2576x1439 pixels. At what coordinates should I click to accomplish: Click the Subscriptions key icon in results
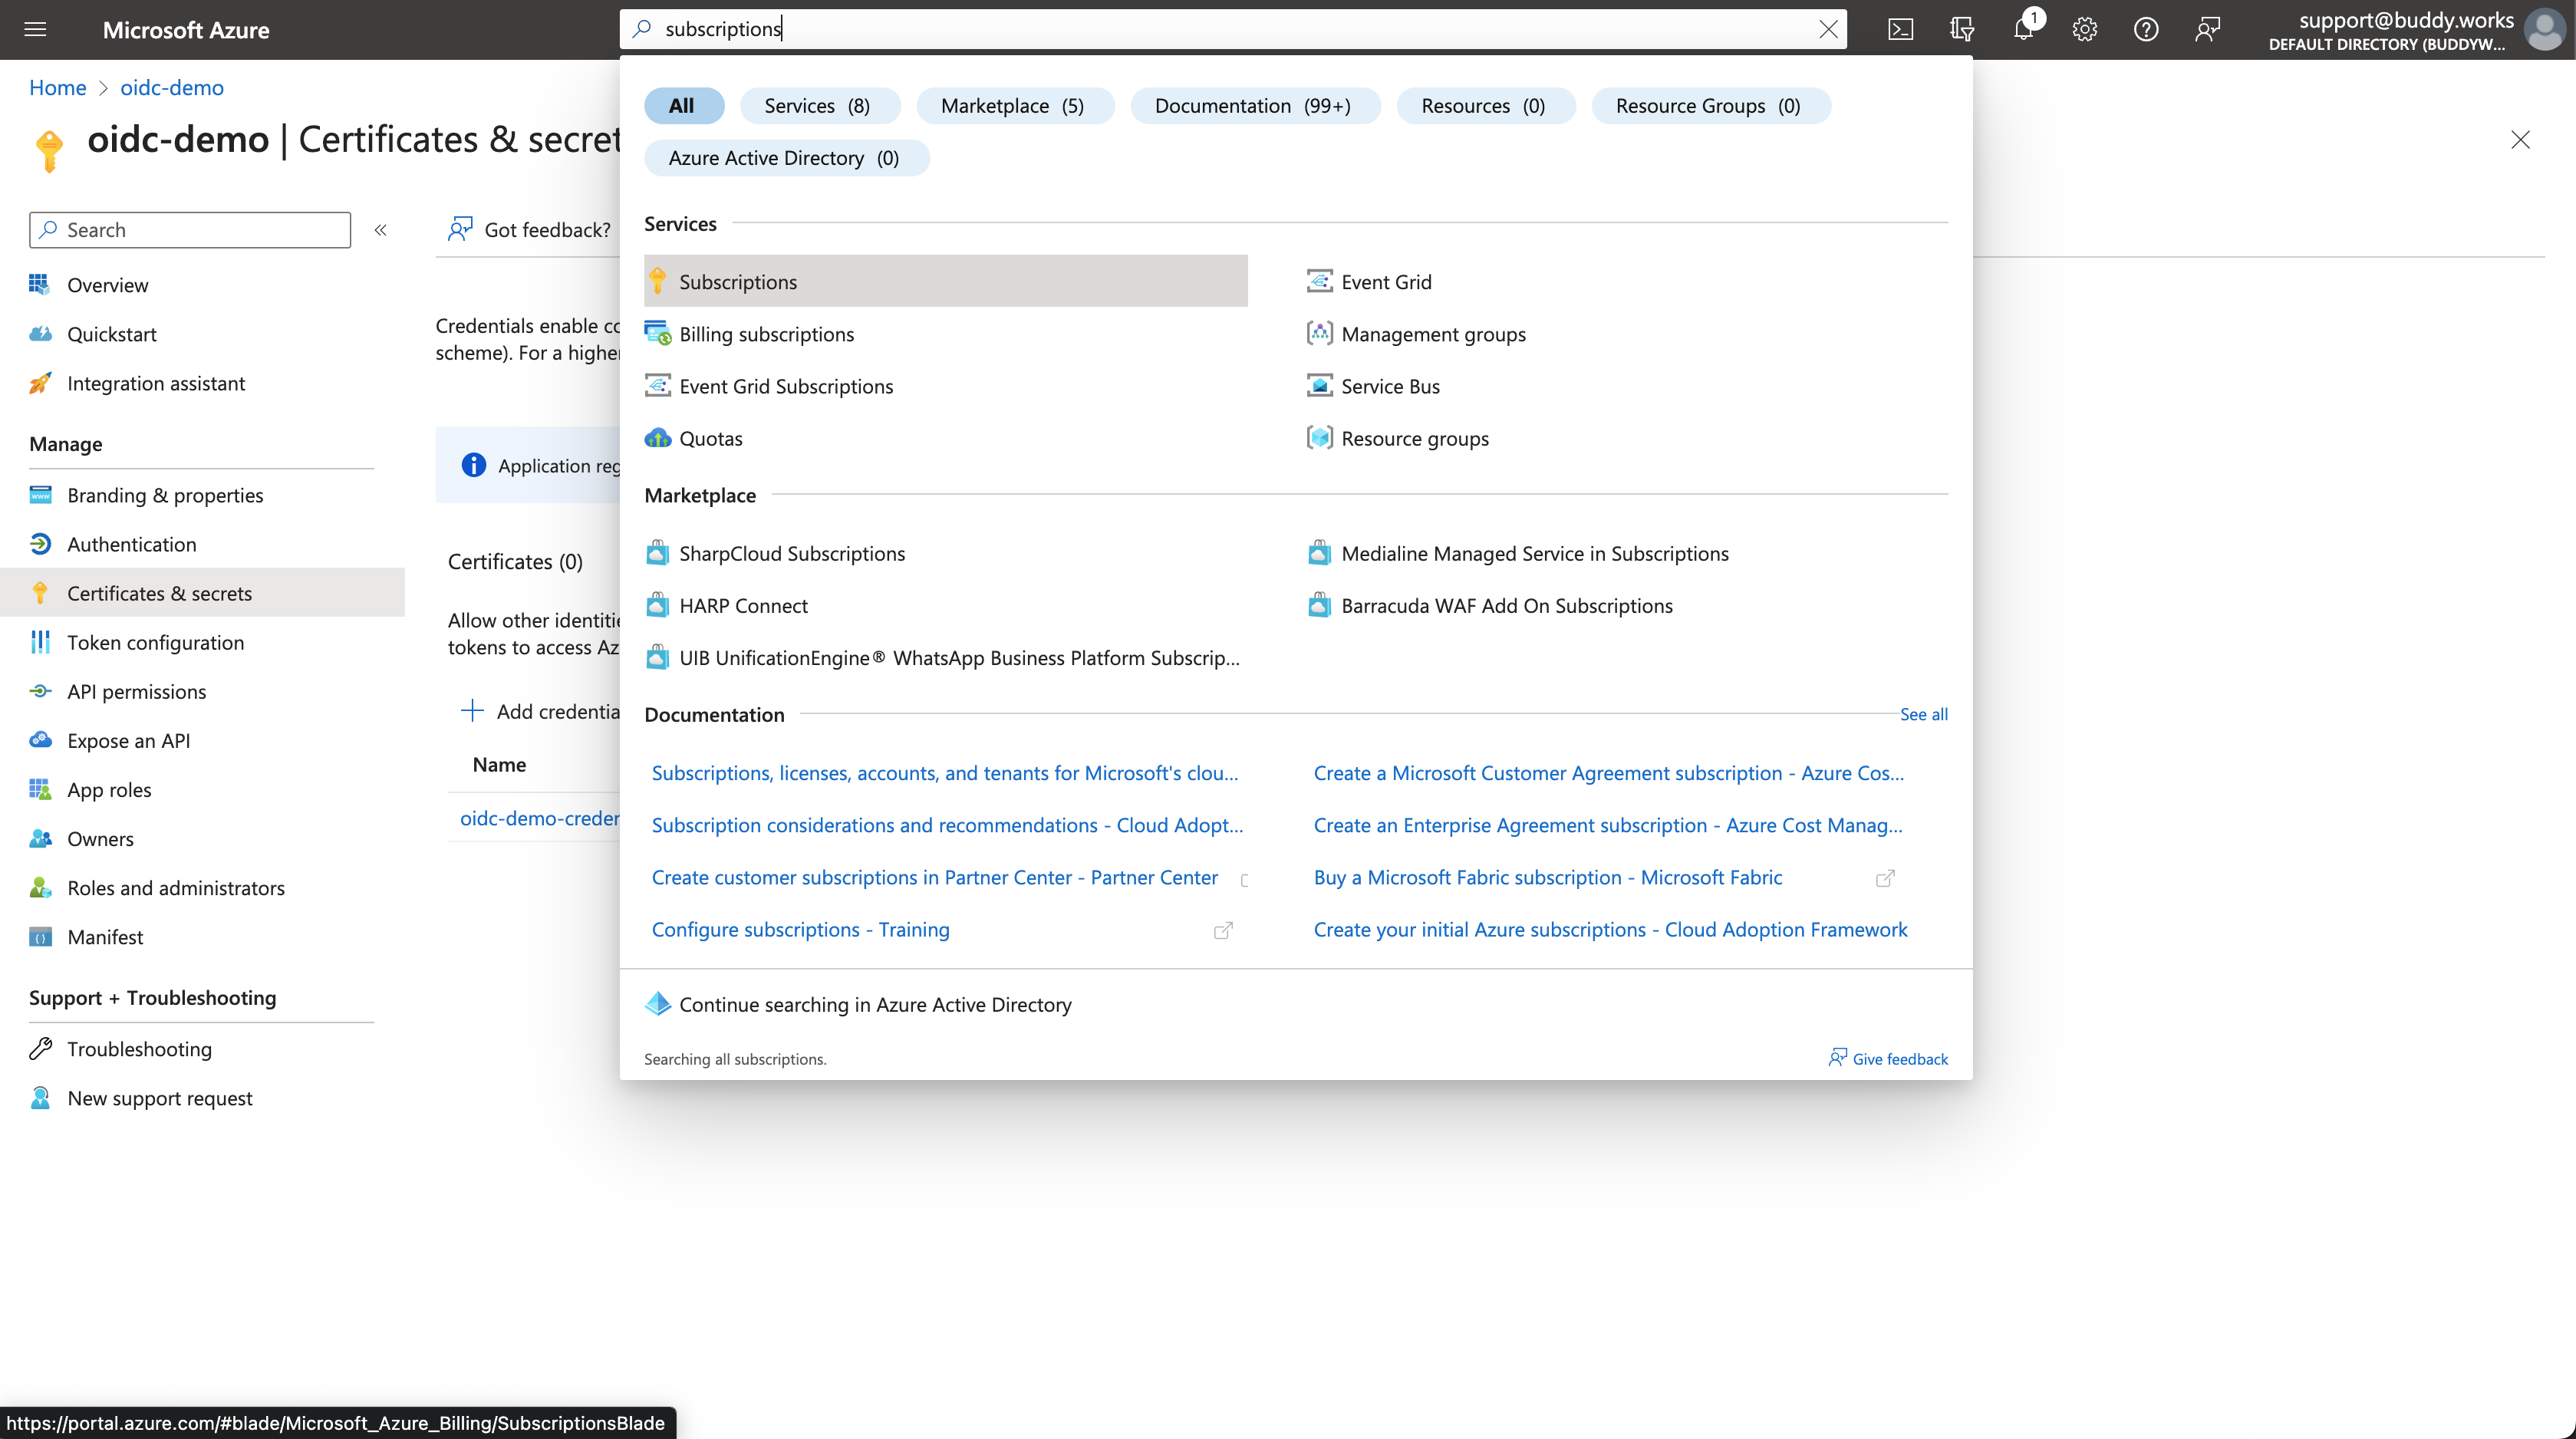[x=658, y=281]
